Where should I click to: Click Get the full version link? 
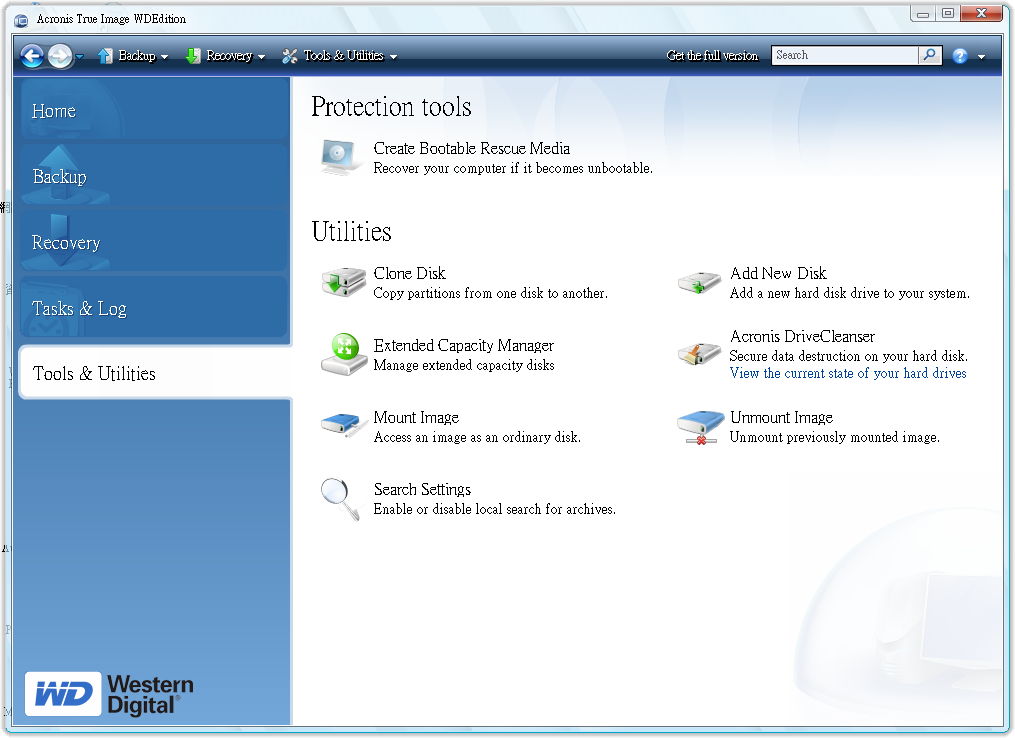(712, 56)
